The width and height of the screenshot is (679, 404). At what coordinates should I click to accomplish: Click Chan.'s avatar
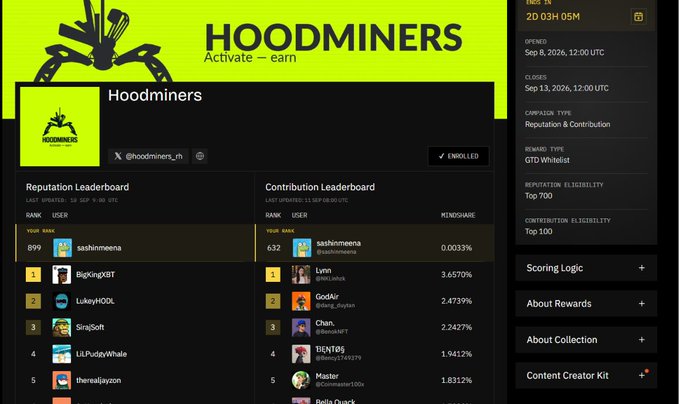301,327
